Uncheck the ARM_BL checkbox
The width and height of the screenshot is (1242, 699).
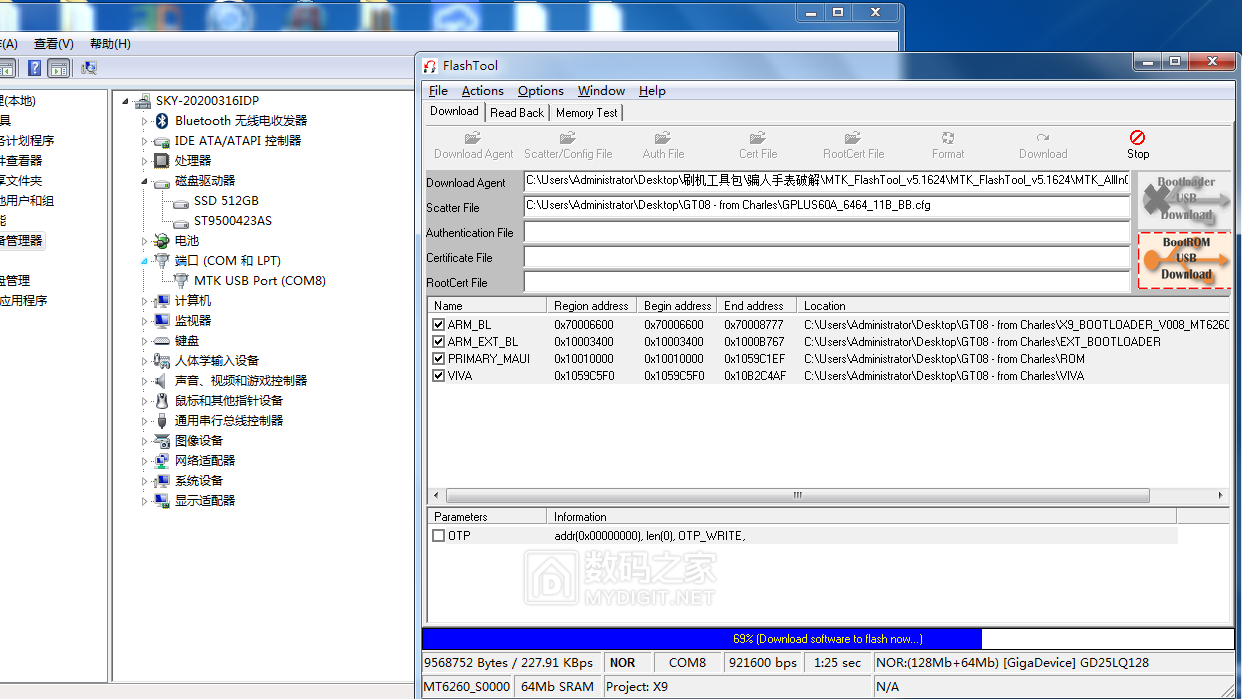pyautogui.click(x=438, y=325)
